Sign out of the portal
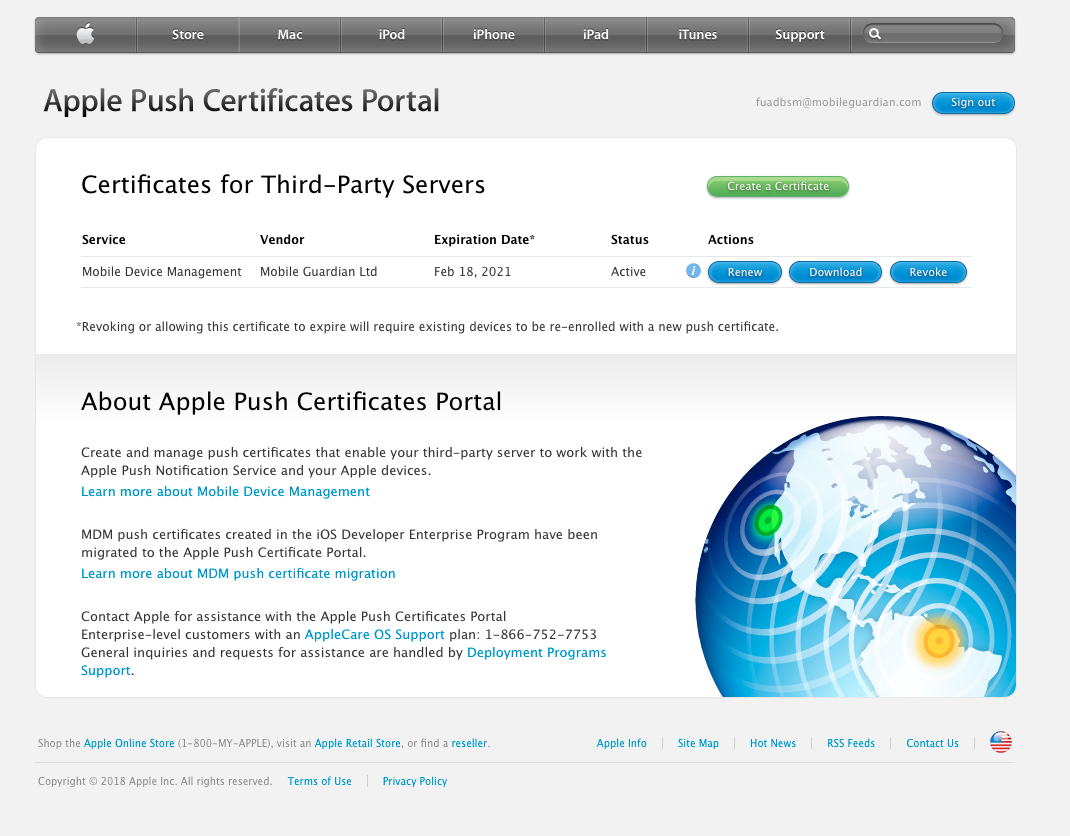Viewport: 1070px width, 836px height. (x=973, y=102)
